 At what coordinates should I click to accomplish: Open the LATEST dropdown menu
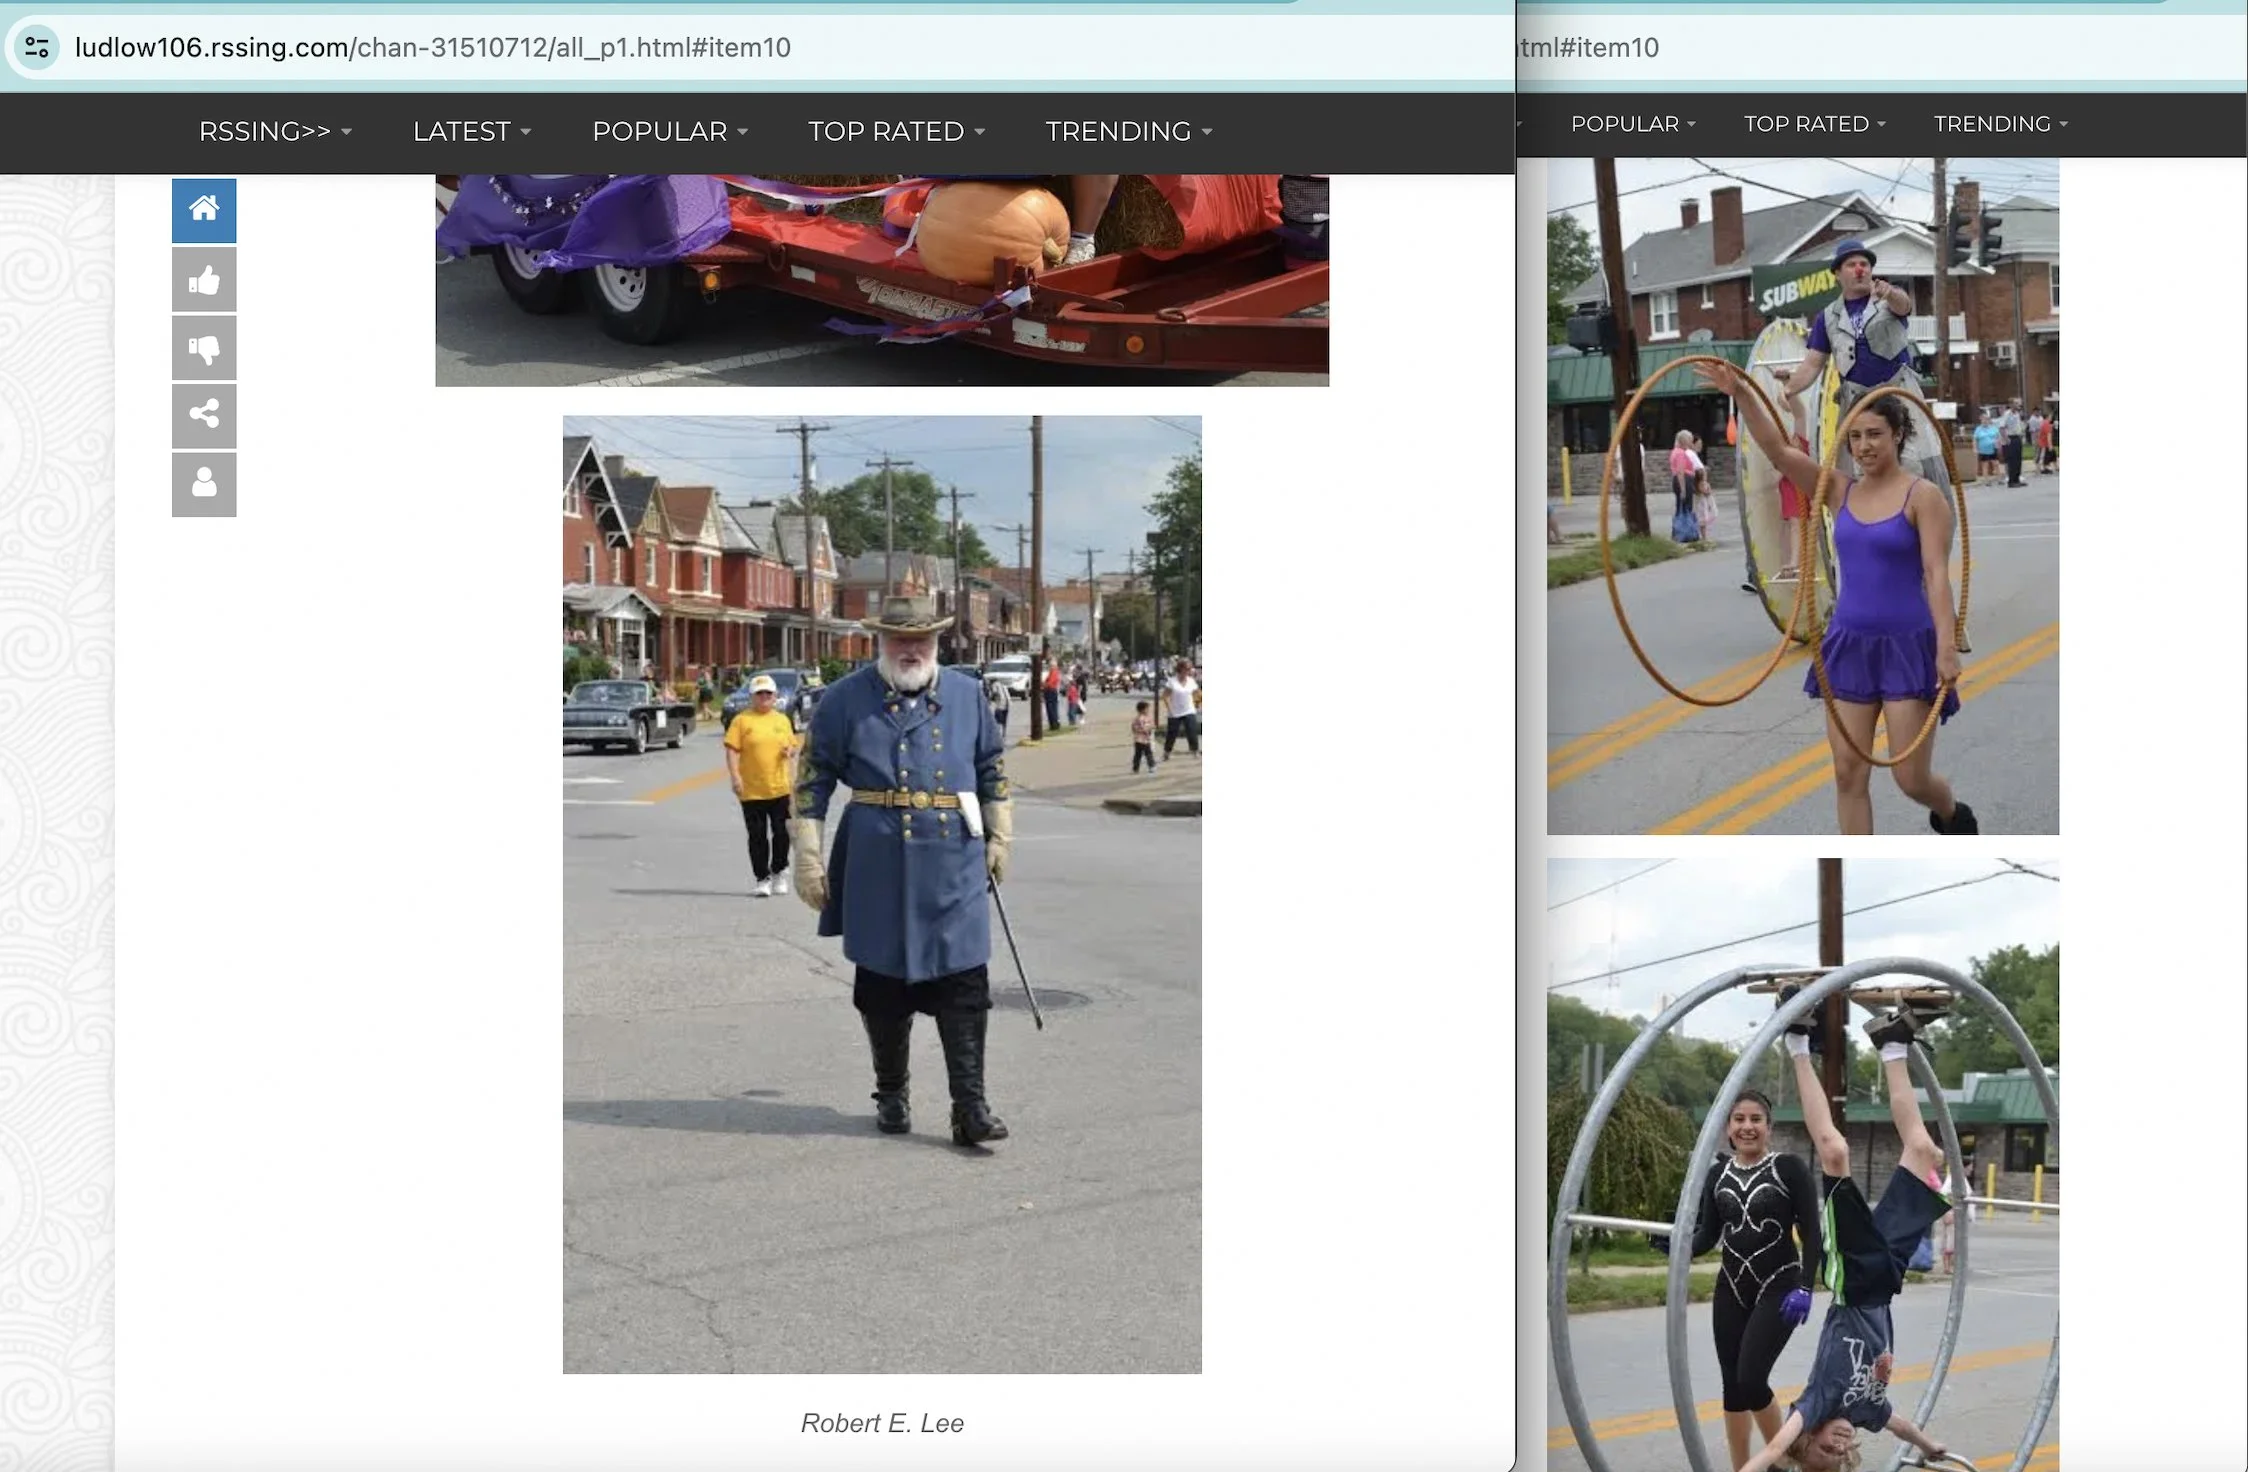(x=472, y=131)
